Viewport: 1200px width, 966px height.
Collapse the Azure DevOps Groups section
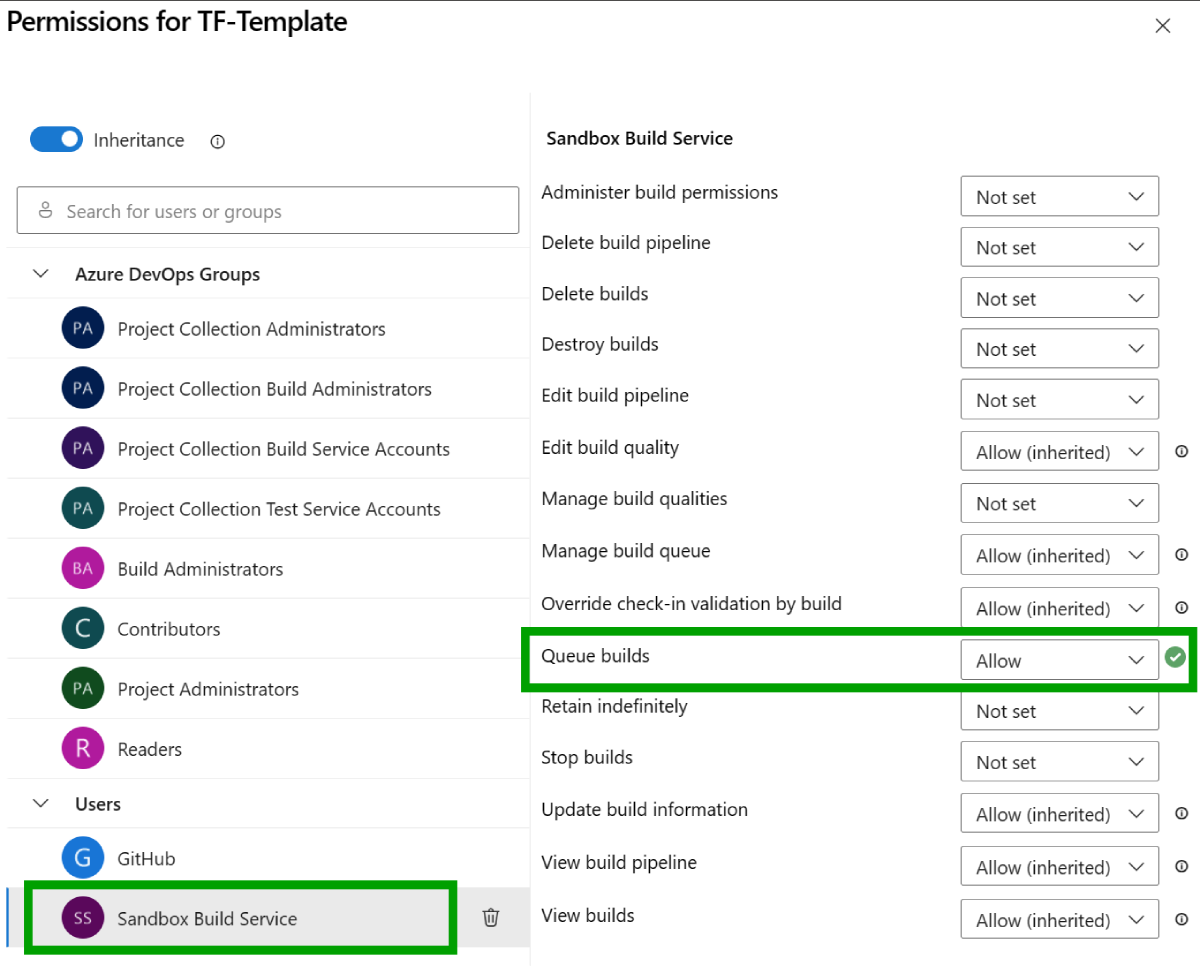[x=41, y=273]
